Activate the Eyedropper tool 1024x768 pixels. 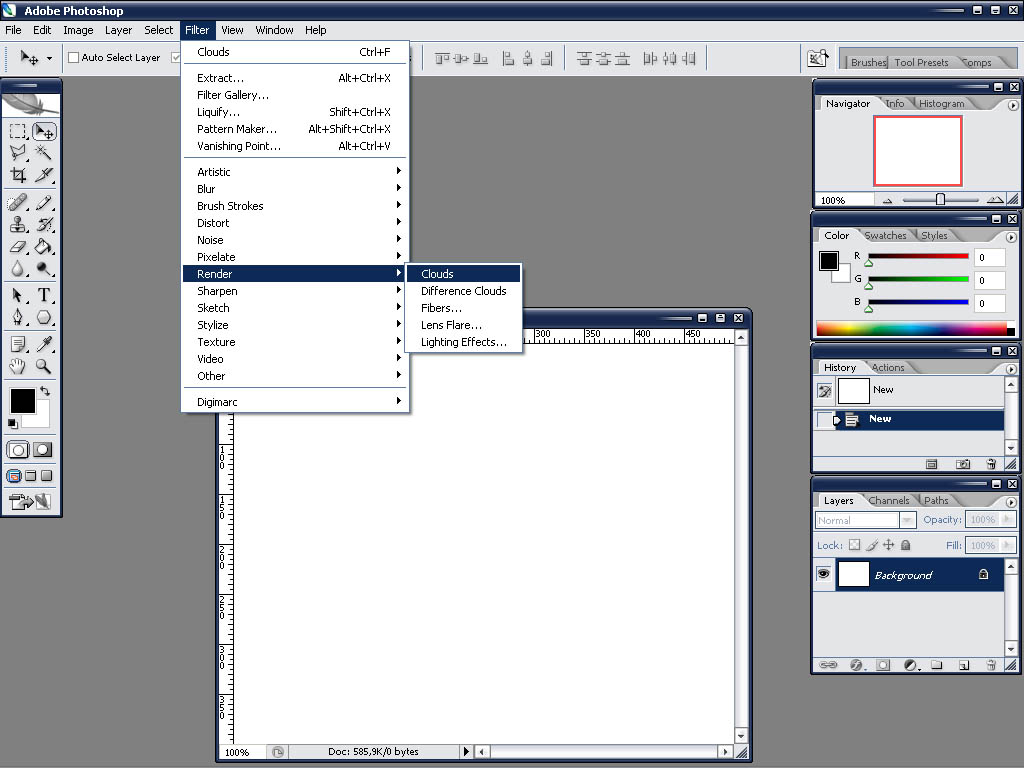click(44, 344)
